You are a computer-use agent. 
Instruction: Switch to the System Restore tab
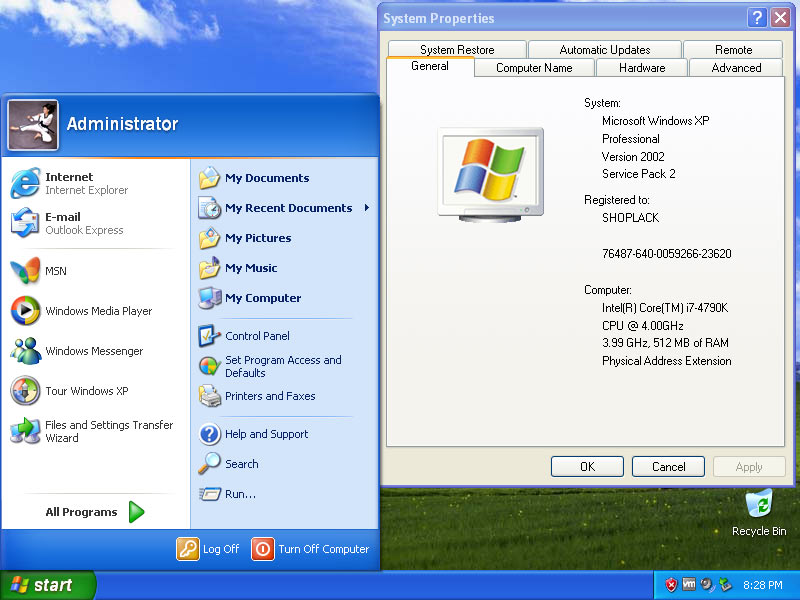pos(457,49)
